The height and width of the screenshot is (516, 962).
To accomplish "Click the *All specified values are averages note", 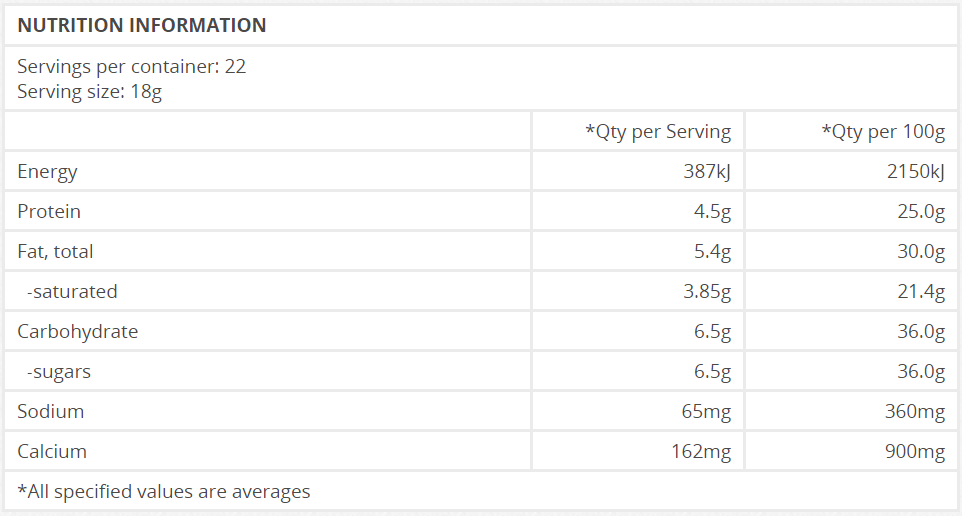I will click(164, 491).
